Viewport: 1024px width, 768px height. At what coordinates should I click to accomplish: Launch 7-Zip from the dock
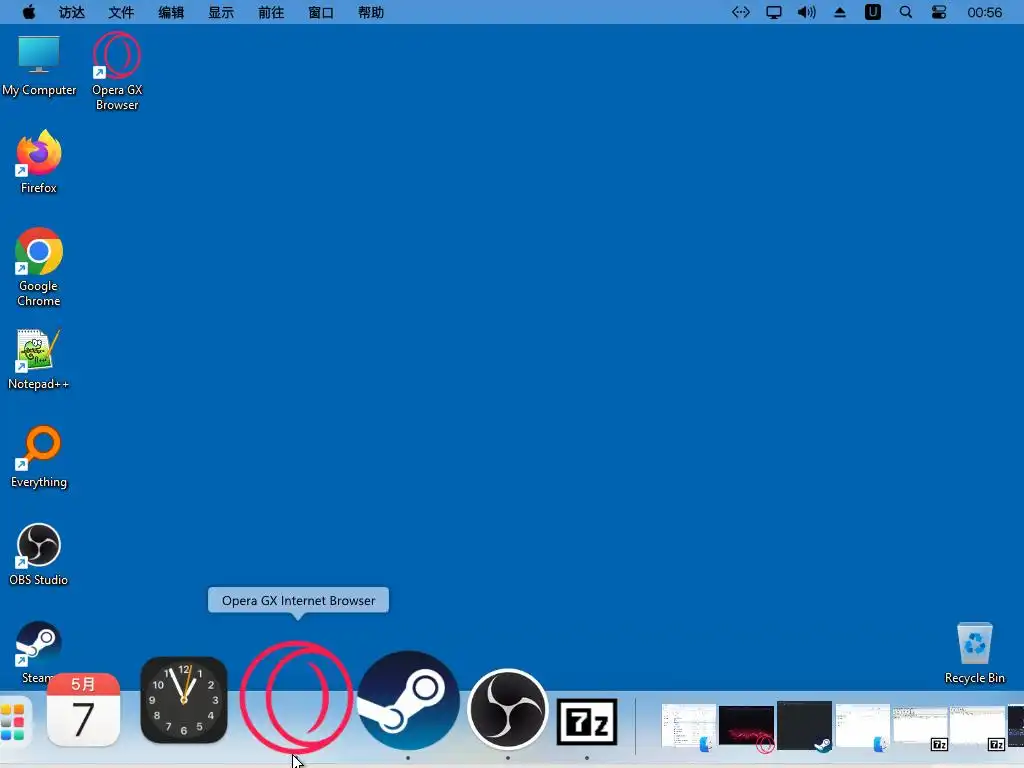pos(586,722)
